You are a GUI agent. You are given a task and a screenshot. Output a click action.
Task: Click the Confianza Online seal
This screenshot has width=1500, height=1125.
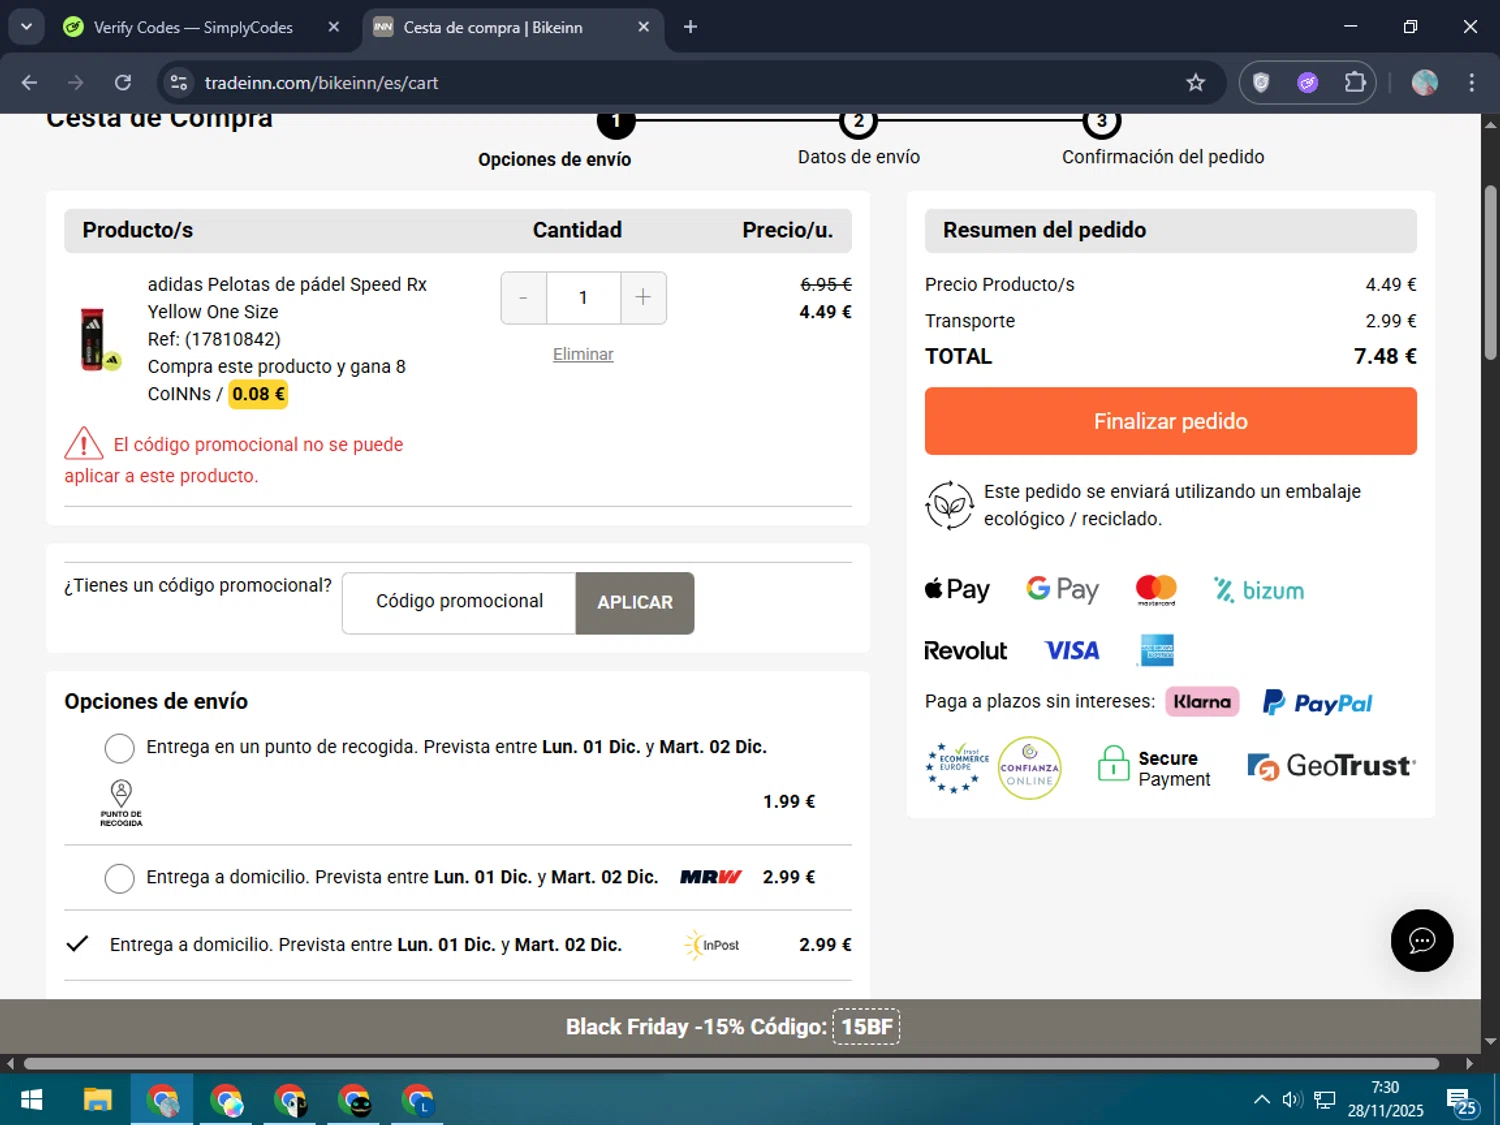1030,768
